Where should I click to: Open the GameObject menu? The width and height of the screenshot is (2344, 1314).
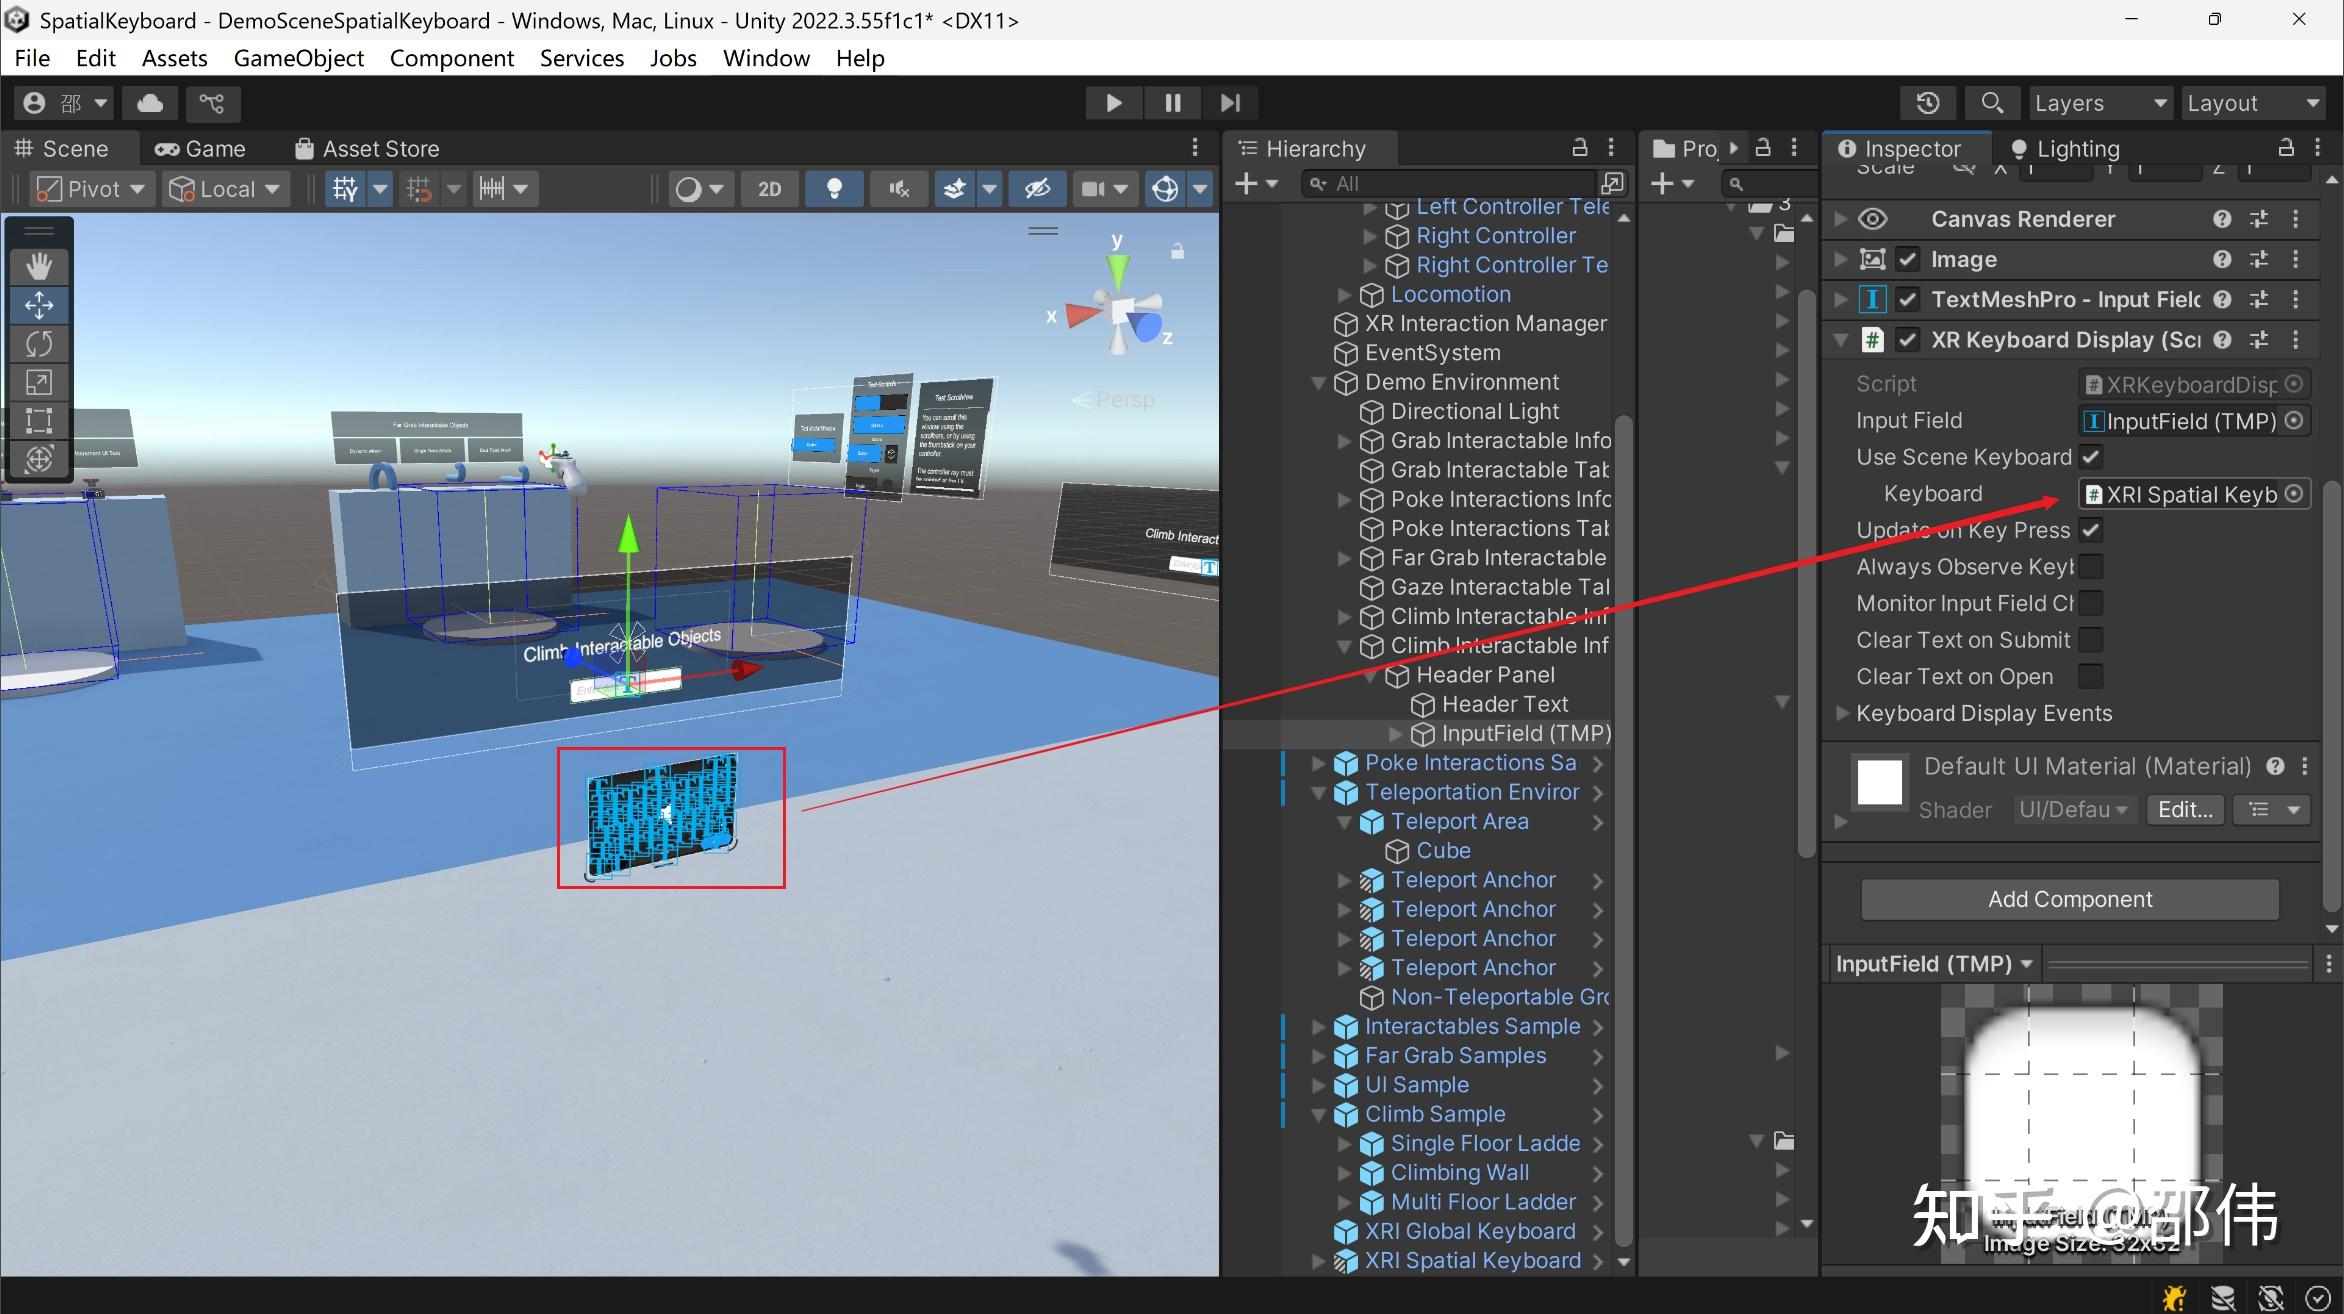coord(298,58)
